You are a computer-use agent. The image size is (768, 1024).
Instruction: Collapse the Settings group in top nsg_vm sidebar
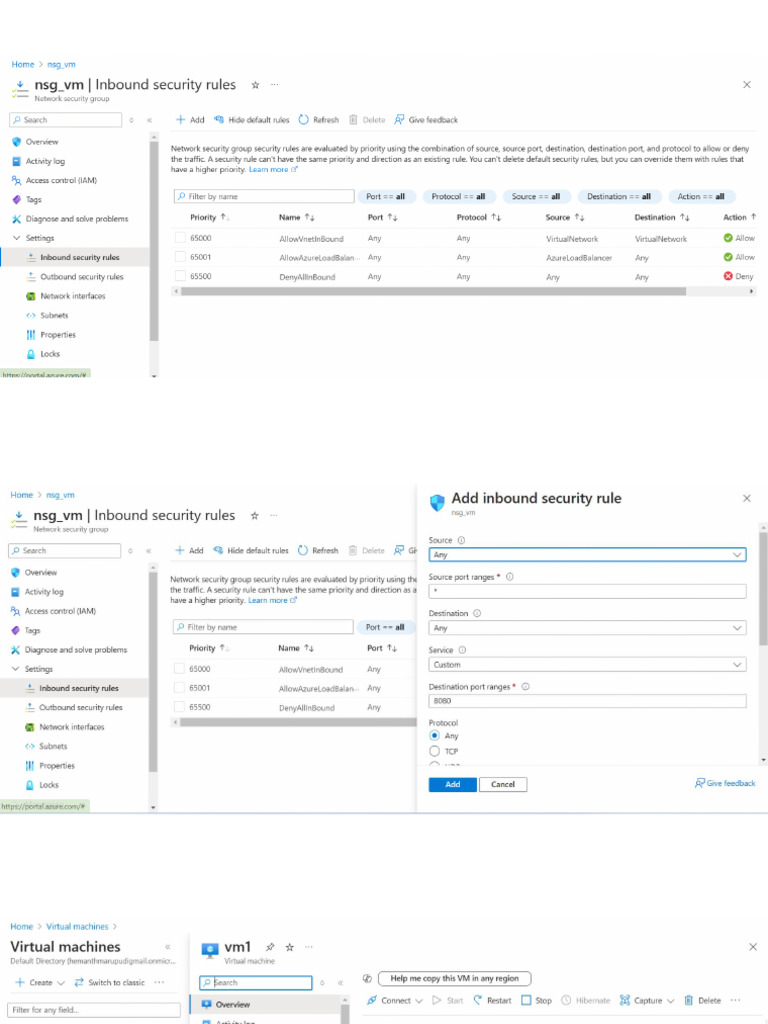click(x=17, y=238)
